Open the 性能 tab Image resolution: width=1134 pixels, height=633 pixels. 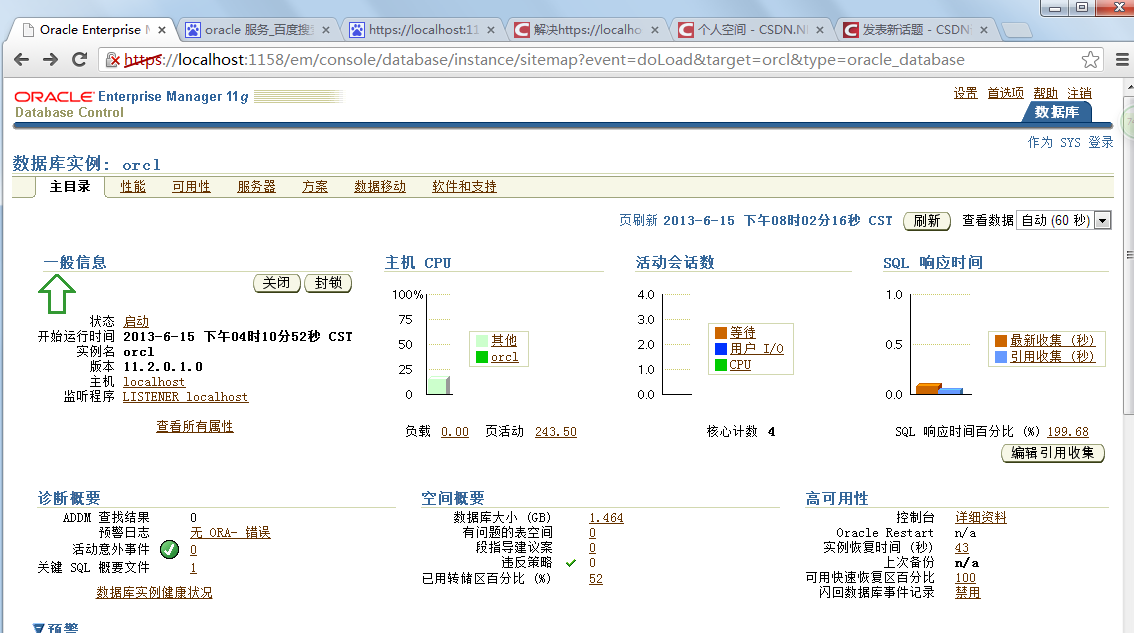coord(133,187)
